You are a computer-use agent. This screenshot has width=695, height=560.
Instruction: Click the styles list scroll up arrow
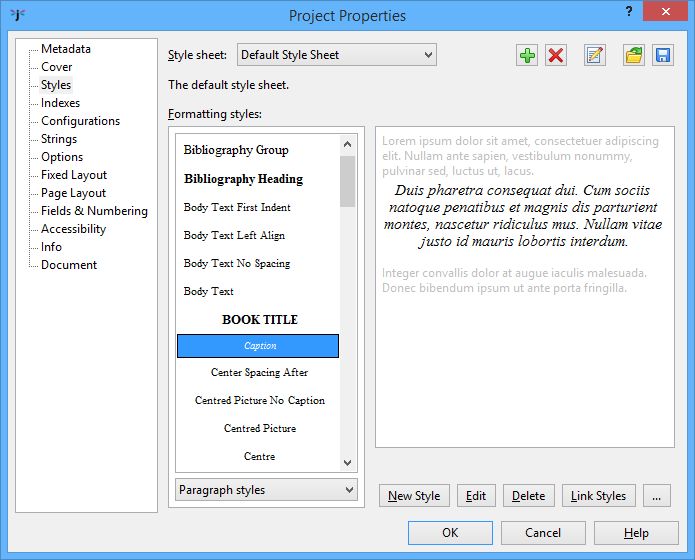coord(348,144)
